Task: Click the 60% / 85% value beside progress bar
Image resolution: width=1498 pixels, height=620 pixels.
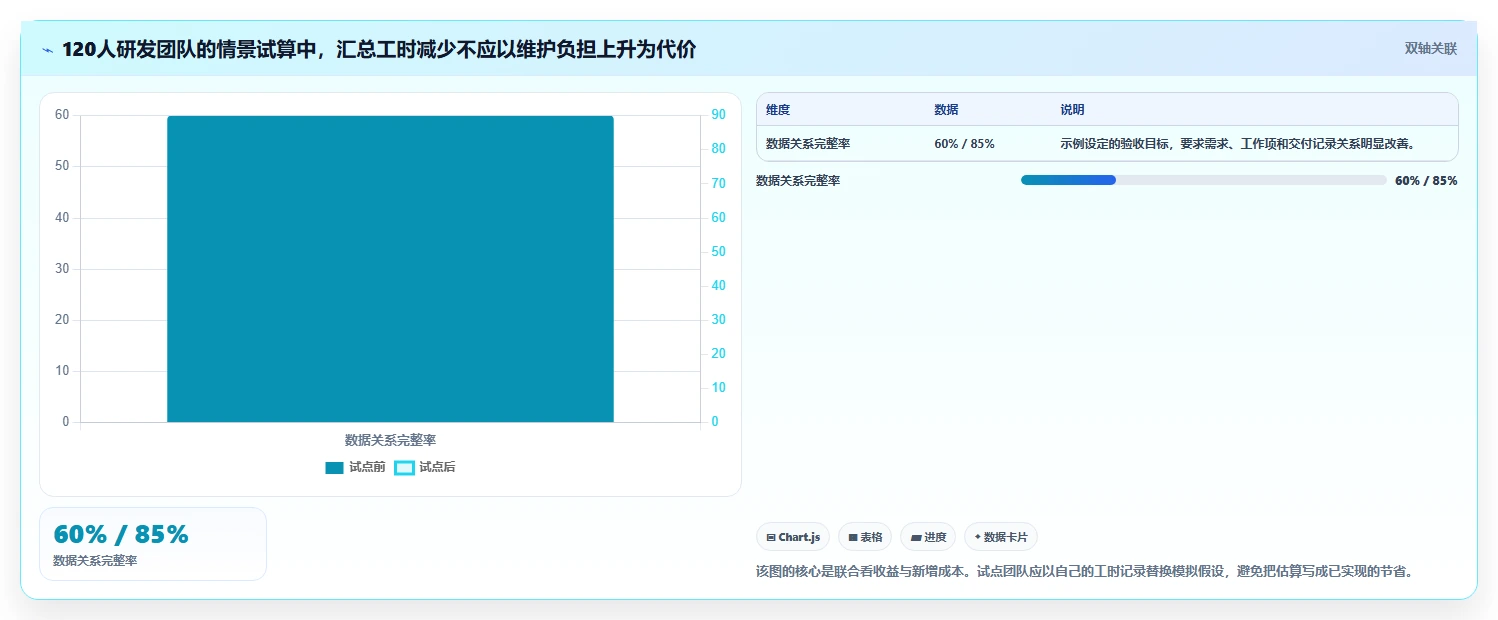Action: pos(1426,181)
